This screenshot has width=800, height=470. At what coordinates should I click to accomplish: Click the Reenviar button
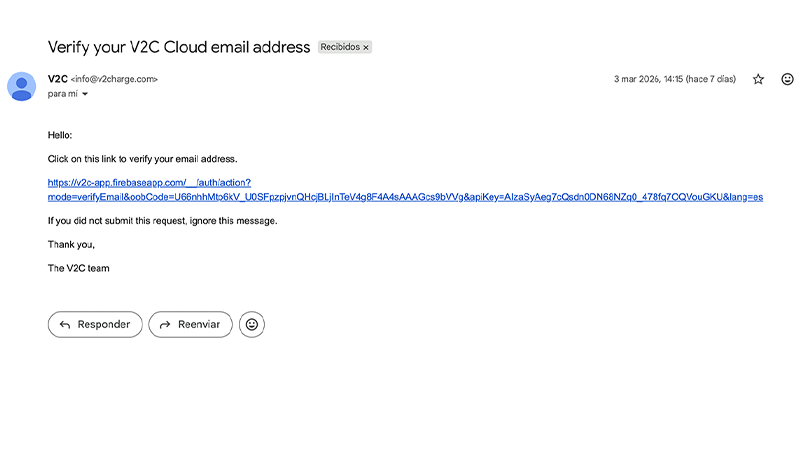(191, 324)
